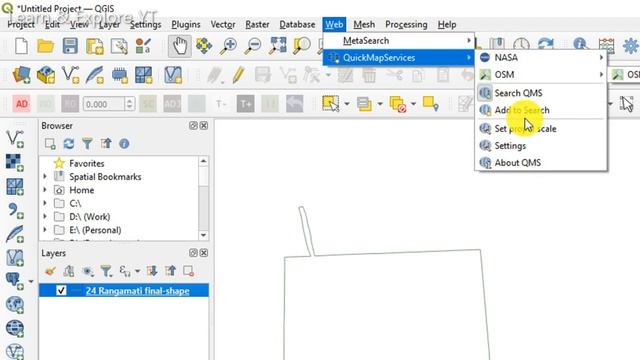Expand the Spatial Bookmarks tree node
The width and height of the screenshot is (640, 360).
(45, 177)
